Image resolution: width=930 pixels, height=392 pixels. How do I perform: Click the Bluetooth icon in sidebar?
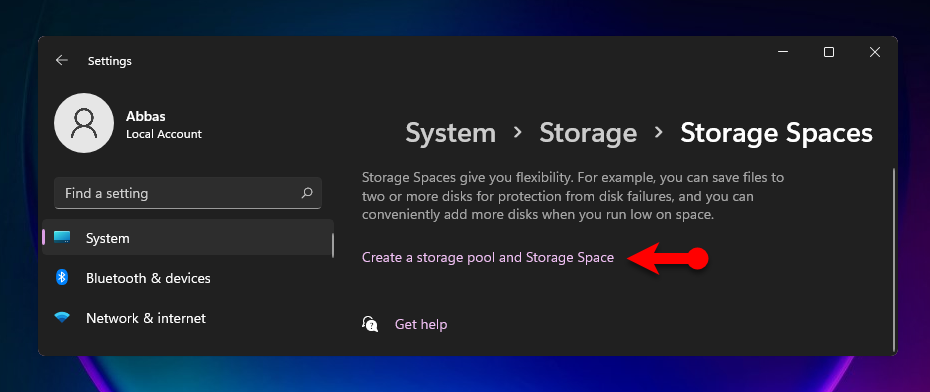coord(62,278)
